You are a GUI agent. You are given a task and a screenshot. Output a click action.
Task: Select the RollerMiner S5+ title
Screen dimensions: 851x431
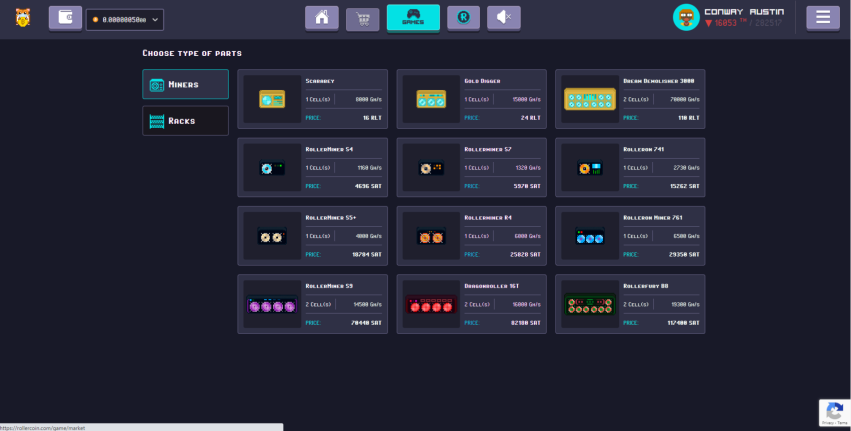[331, 218]
